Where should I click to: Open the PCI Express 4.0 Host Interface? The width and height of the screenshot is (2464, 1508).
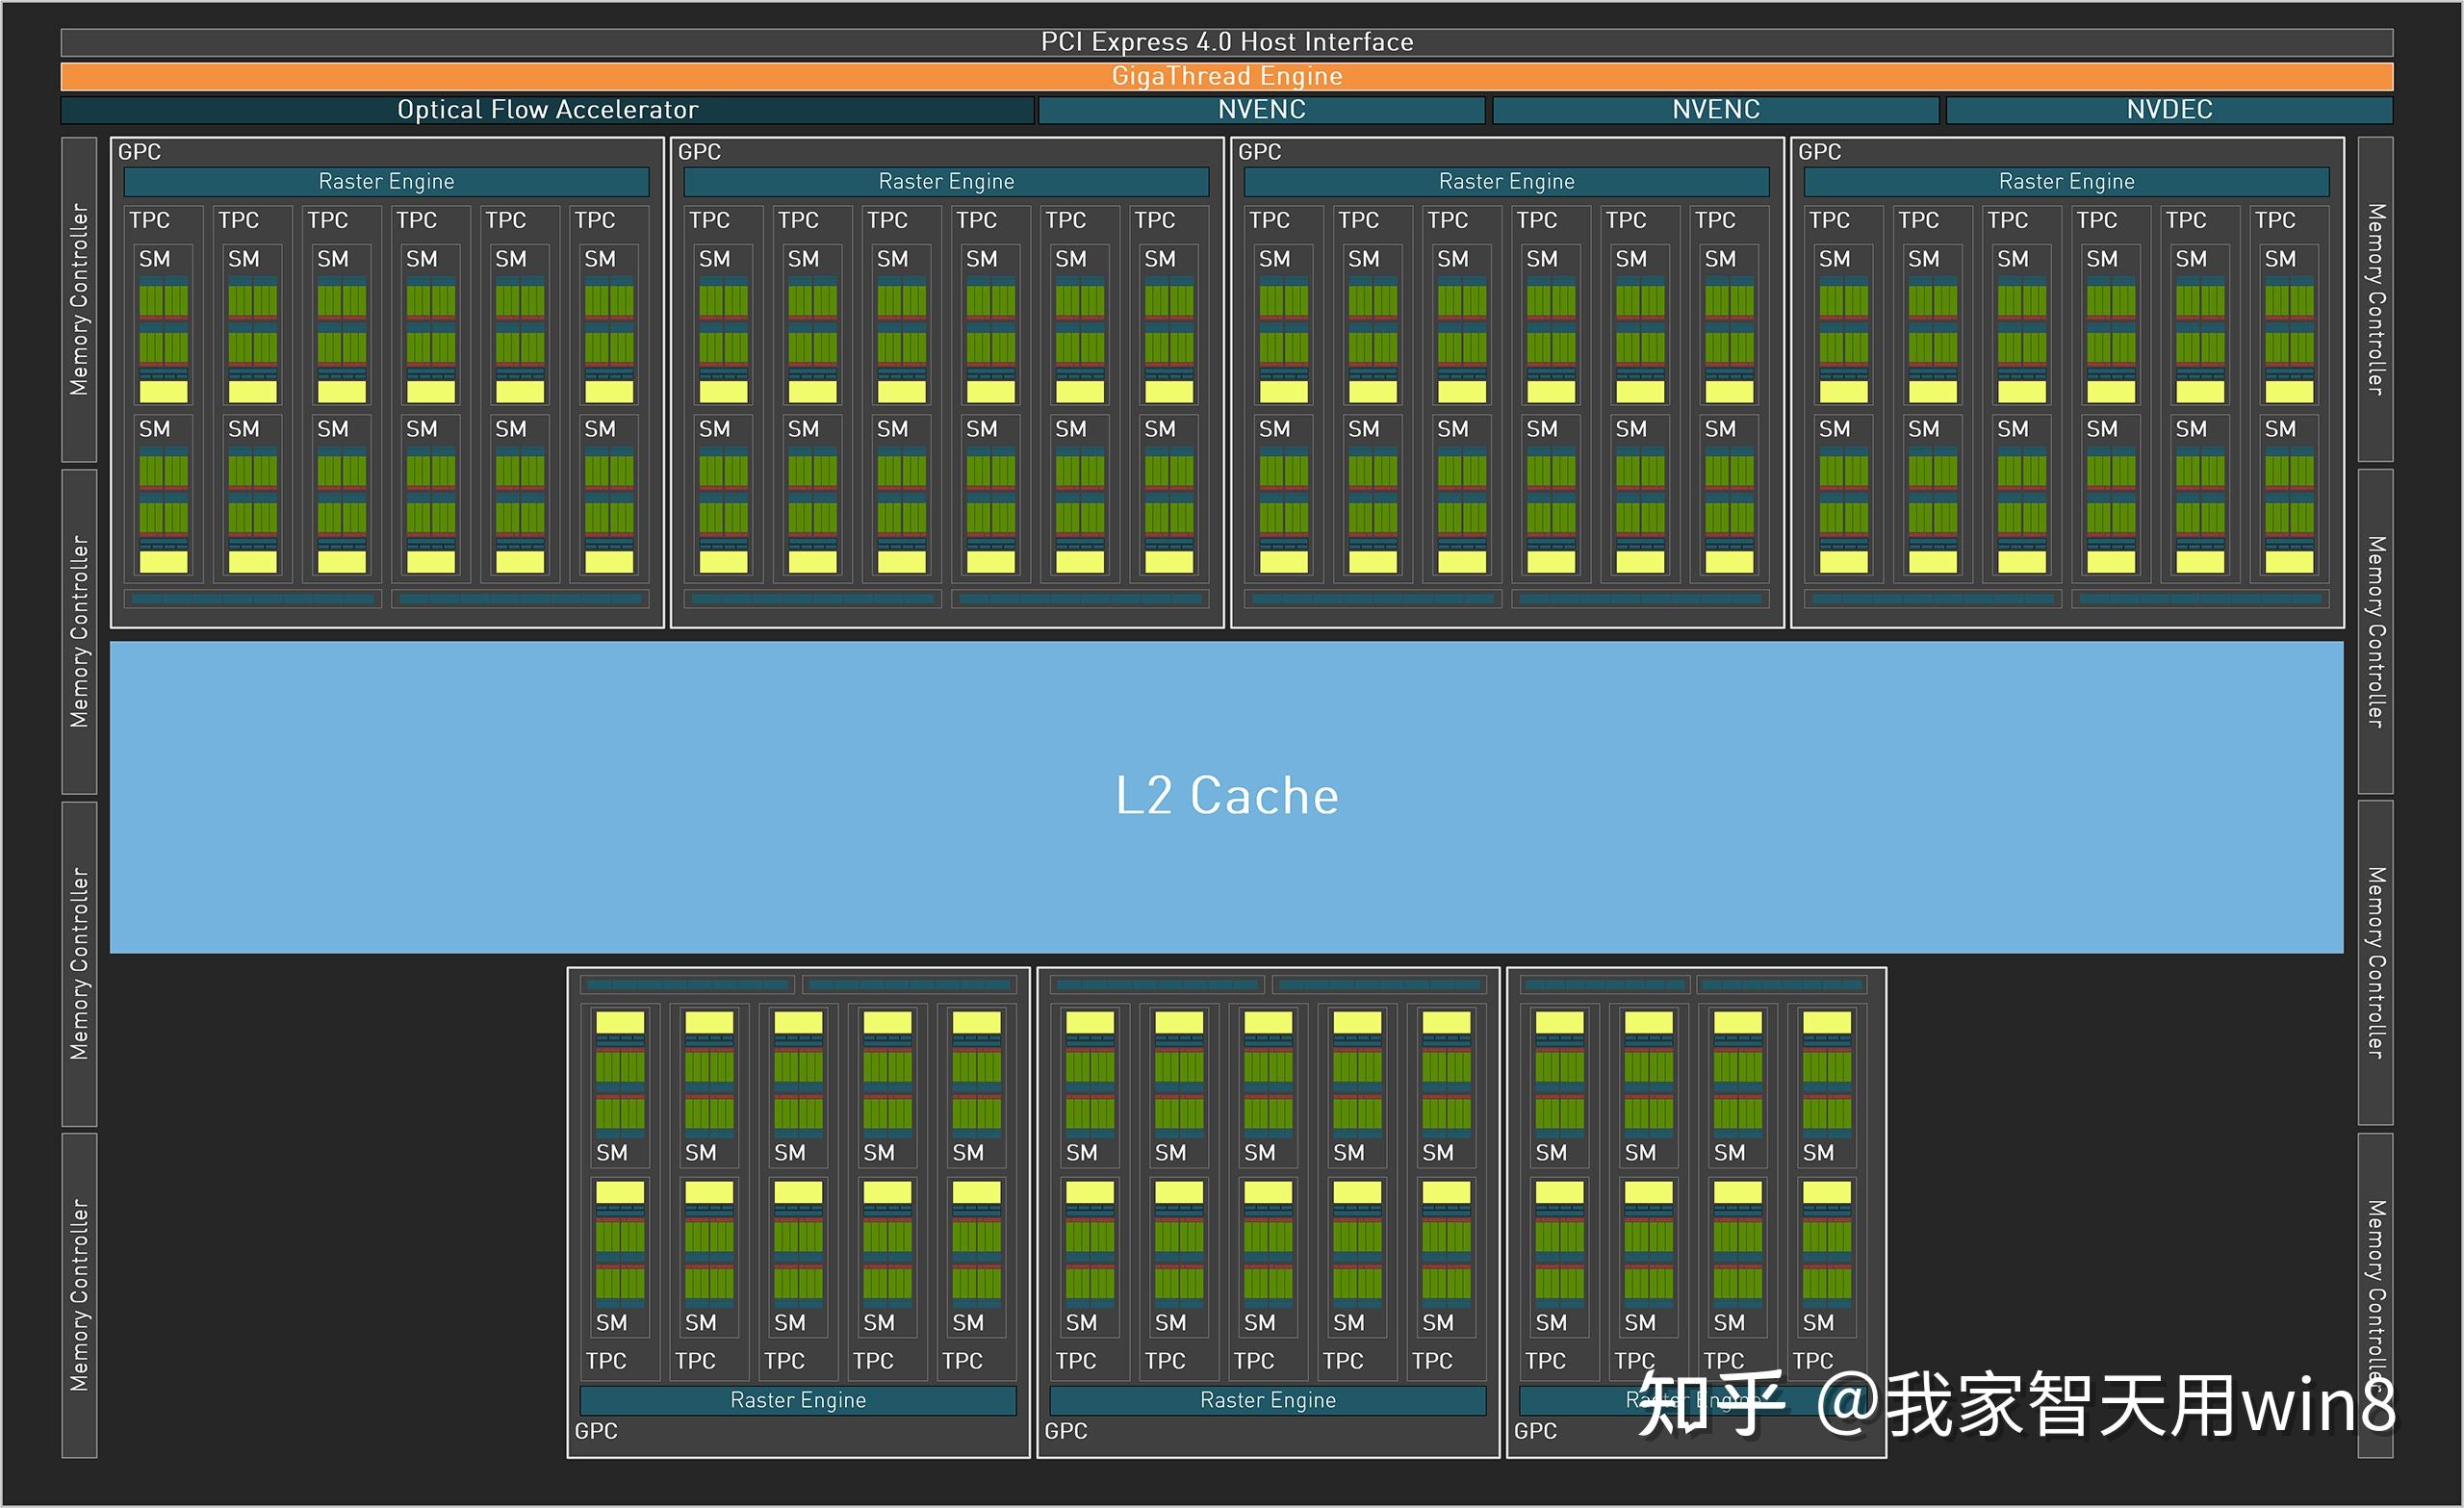(1228, 41)
